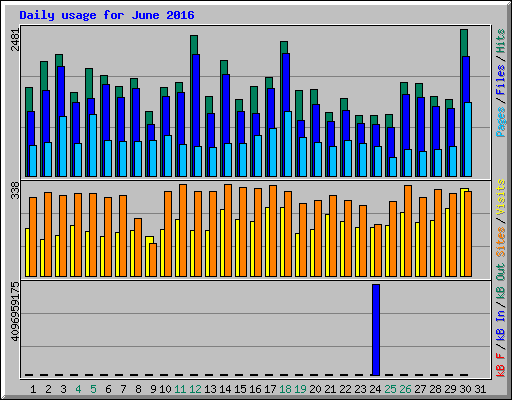Image resolution: width=512 pixels, height=400 pixels.
Task: Select the orange Sites bar for day 8
Action: pyautogui.click(x=138, y=247)
